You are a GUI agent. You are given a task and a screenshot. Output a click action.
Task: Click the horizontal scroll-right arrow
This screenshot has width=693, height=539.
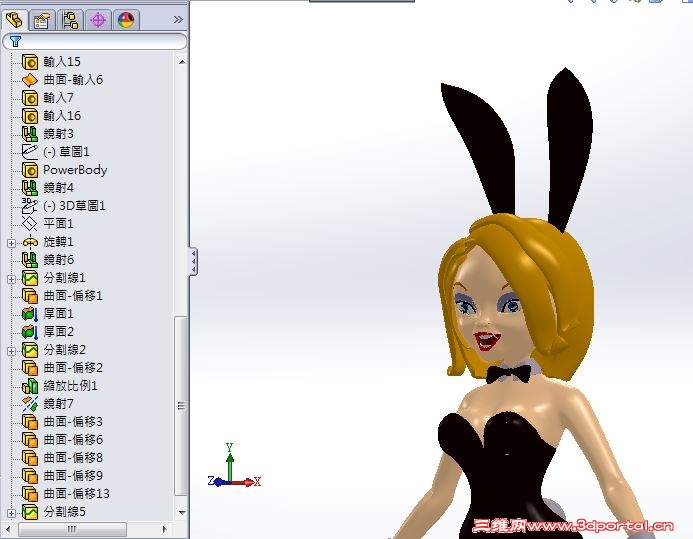pos(165,529)
